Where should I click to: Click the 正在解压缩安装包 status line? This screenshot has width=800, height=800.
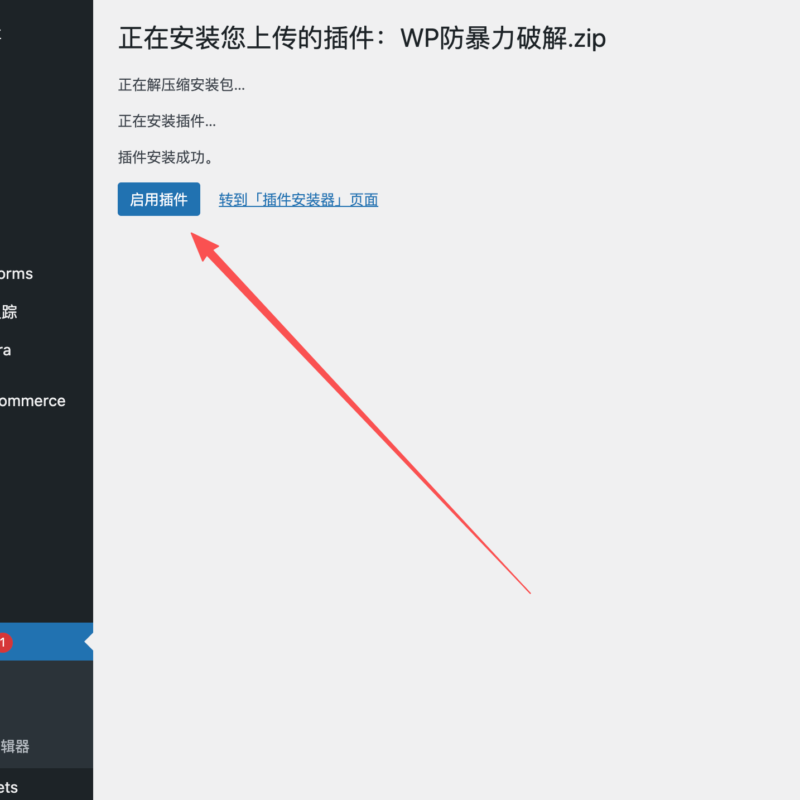(x=181, y=85)
